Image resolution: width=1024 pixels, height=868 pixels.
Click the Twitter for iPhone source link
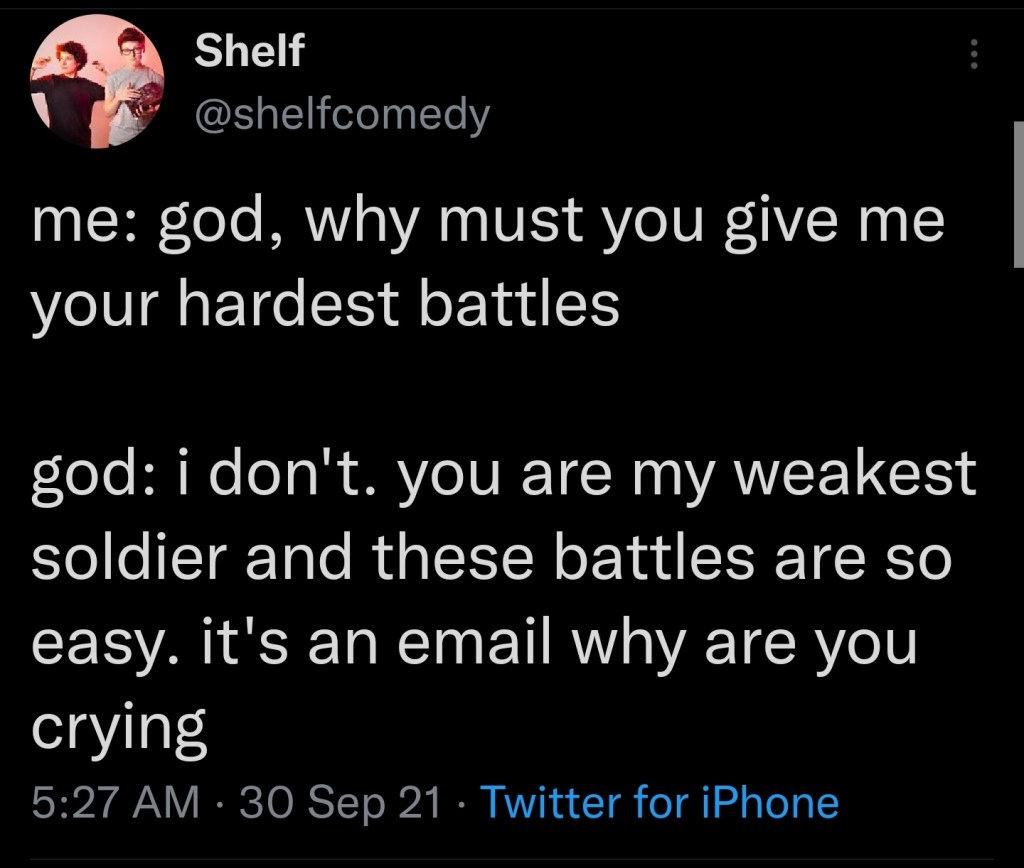660,802
